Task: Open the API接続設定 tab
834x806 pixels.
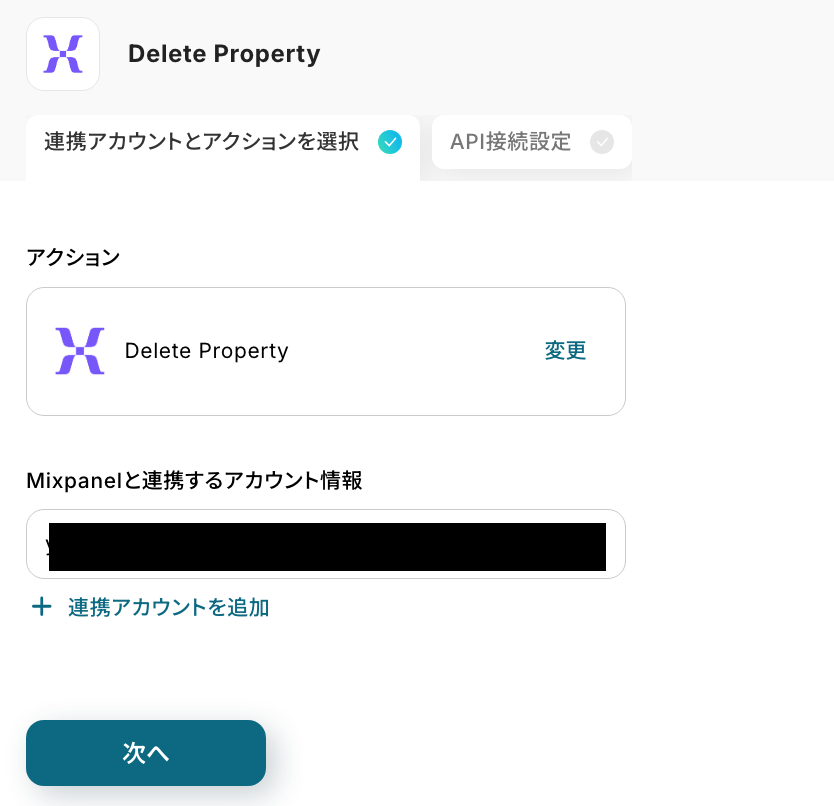Action: (510, 142)
